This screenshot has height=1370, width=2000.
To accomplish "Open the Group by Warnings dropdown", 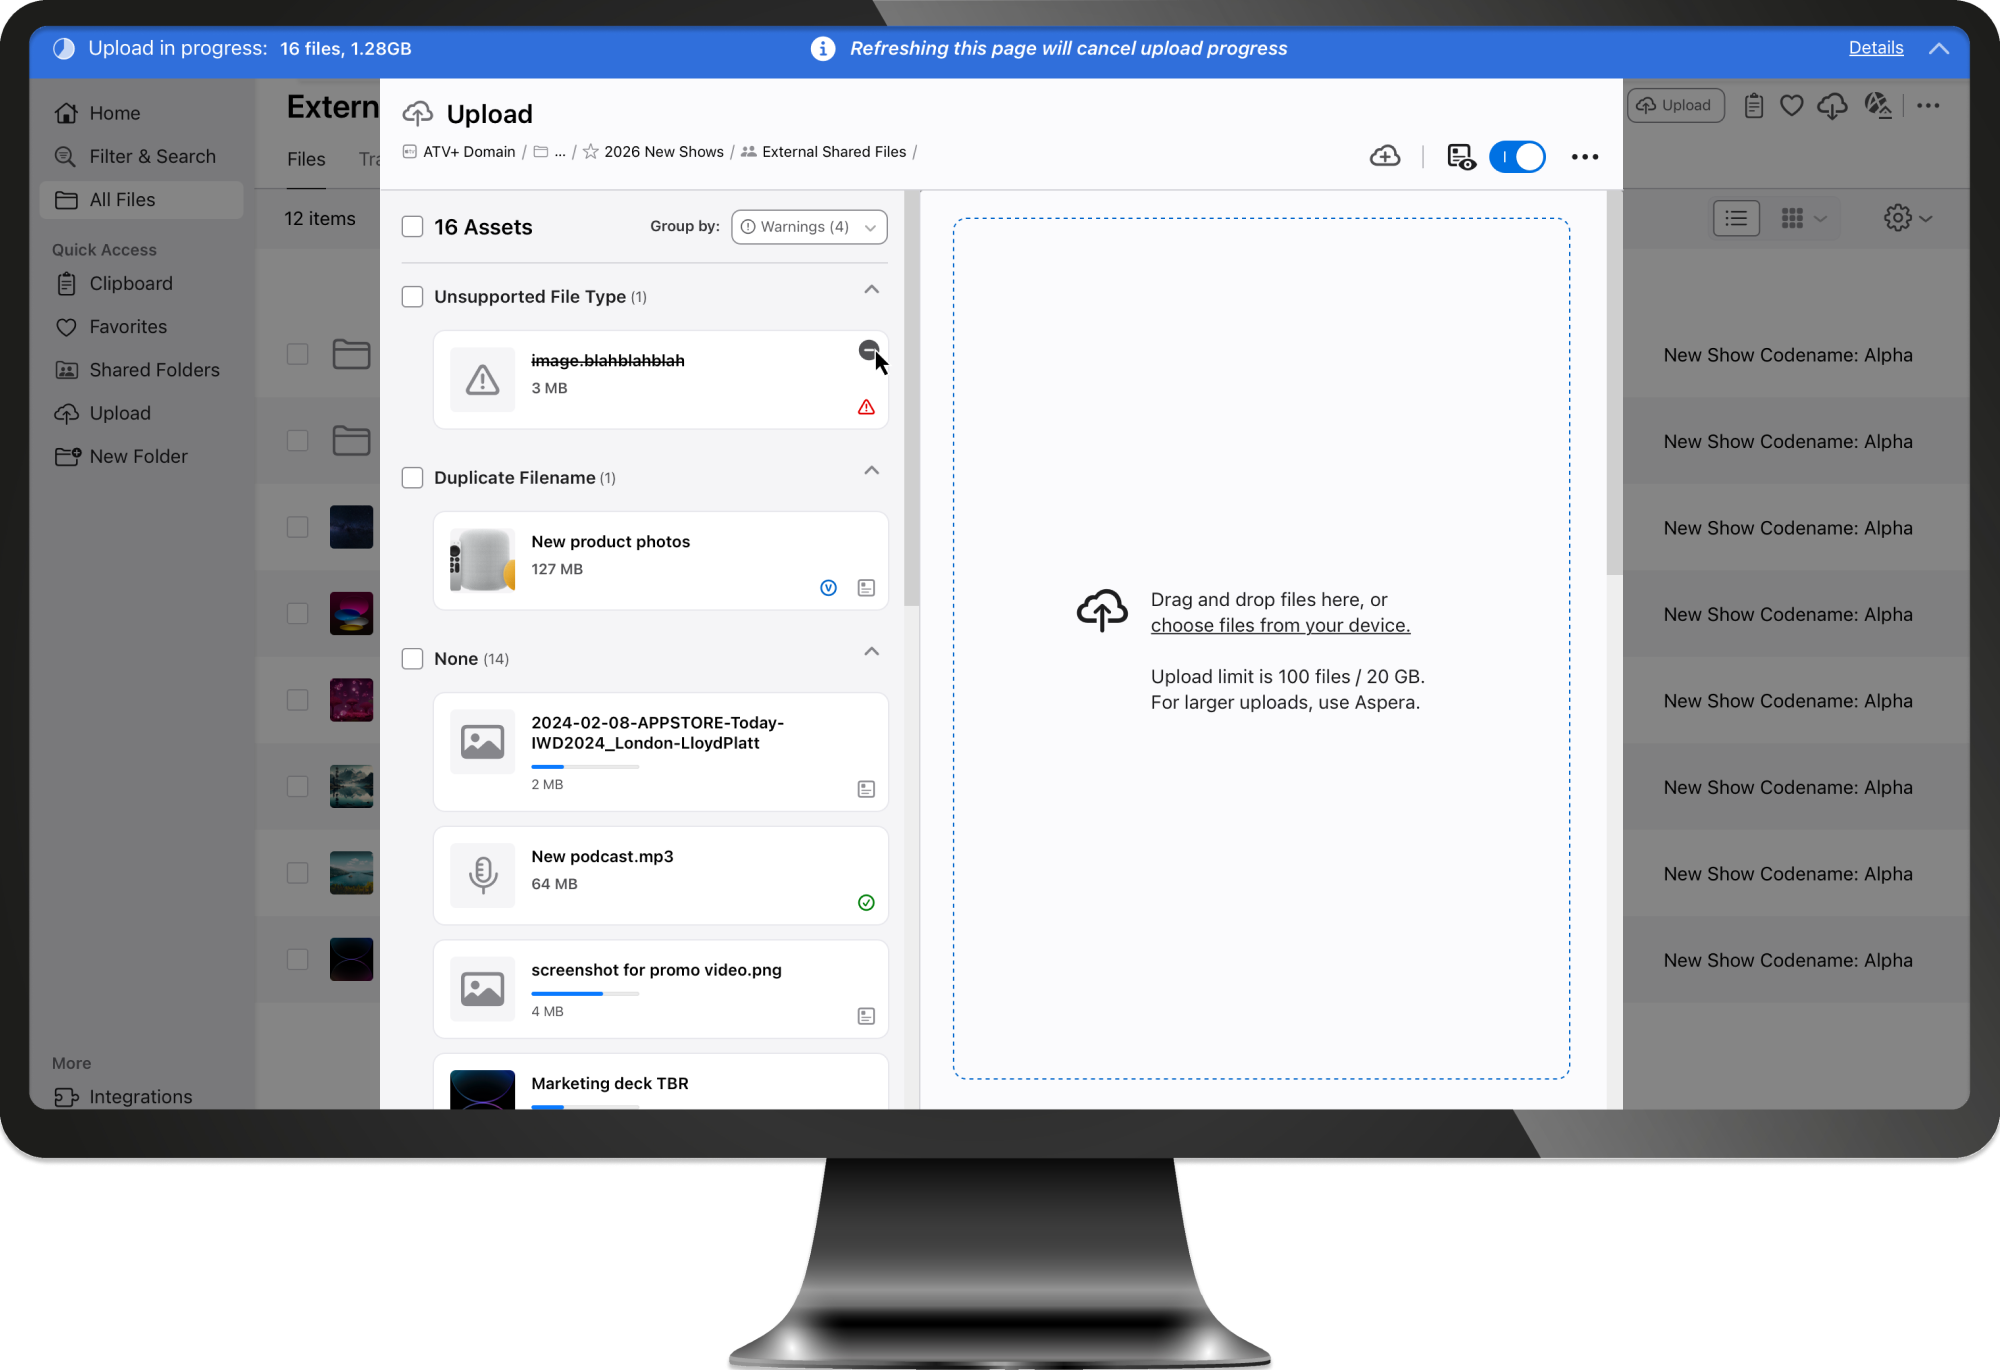I will coord(808,227).
